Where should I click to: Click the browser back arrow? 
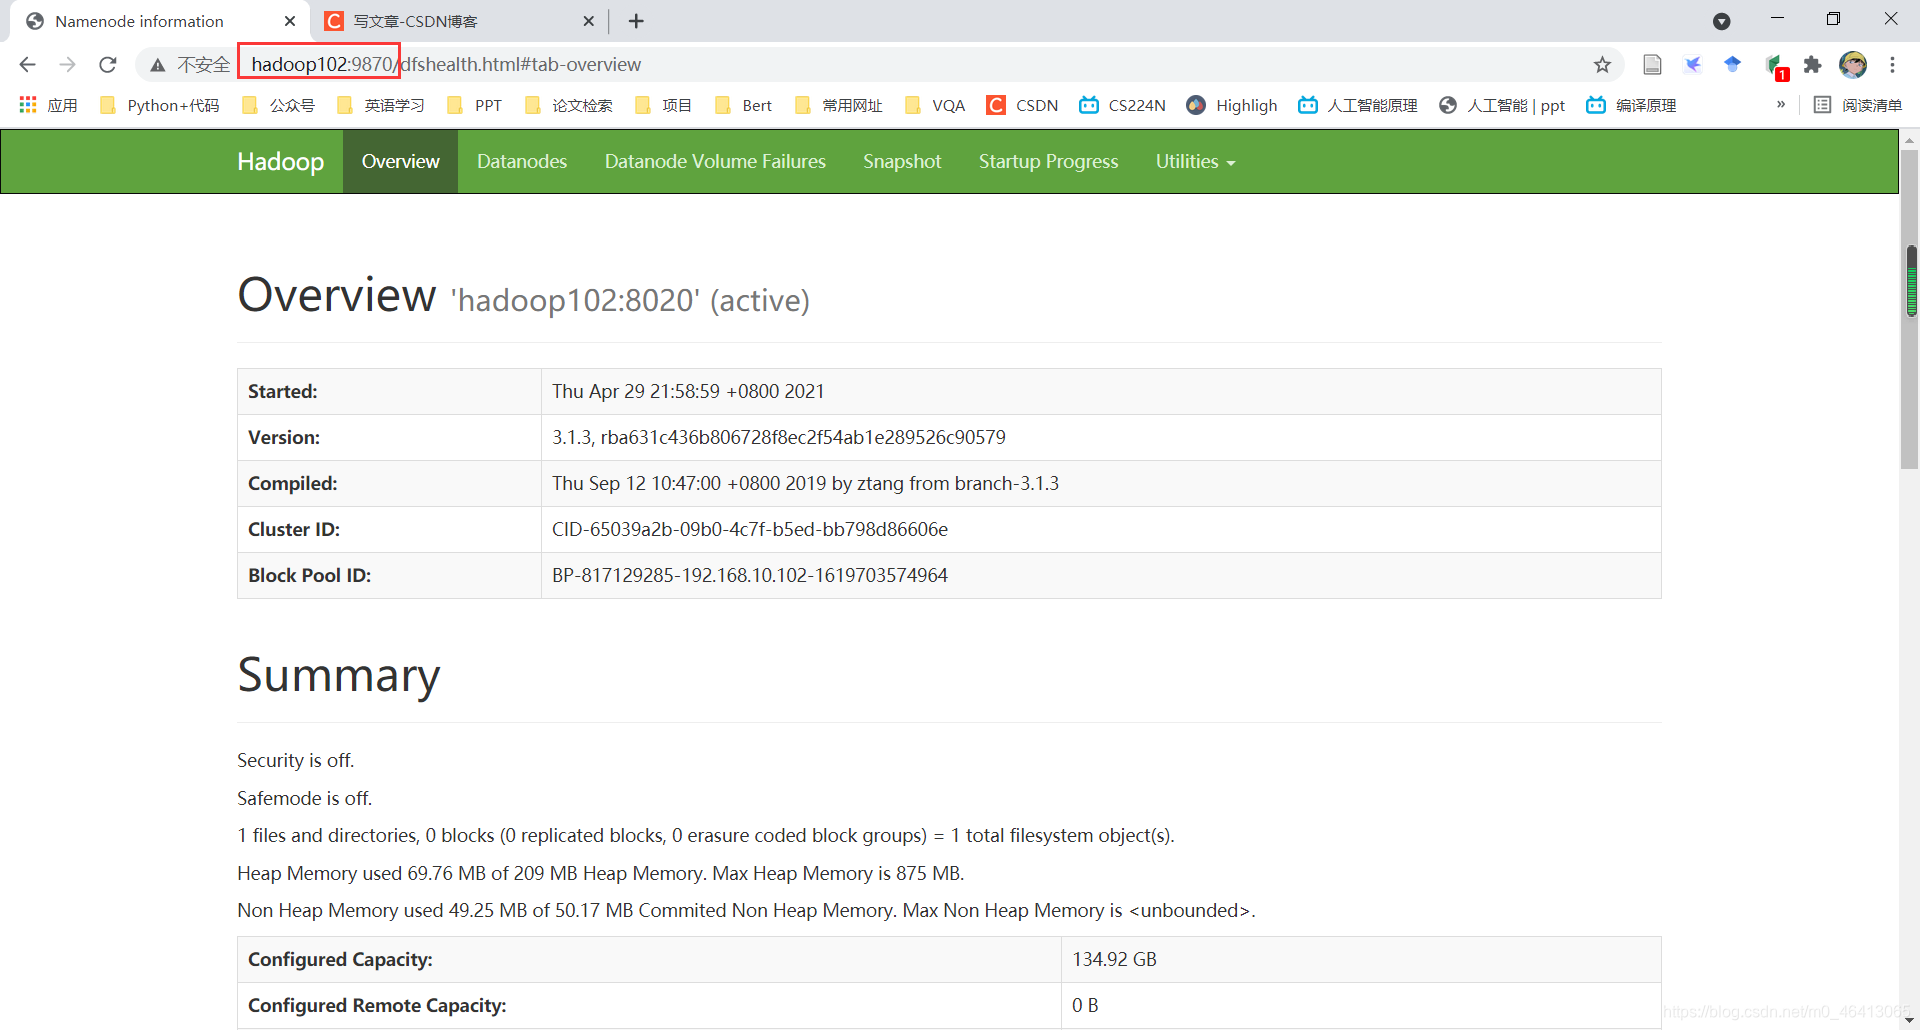click(28, 65)
